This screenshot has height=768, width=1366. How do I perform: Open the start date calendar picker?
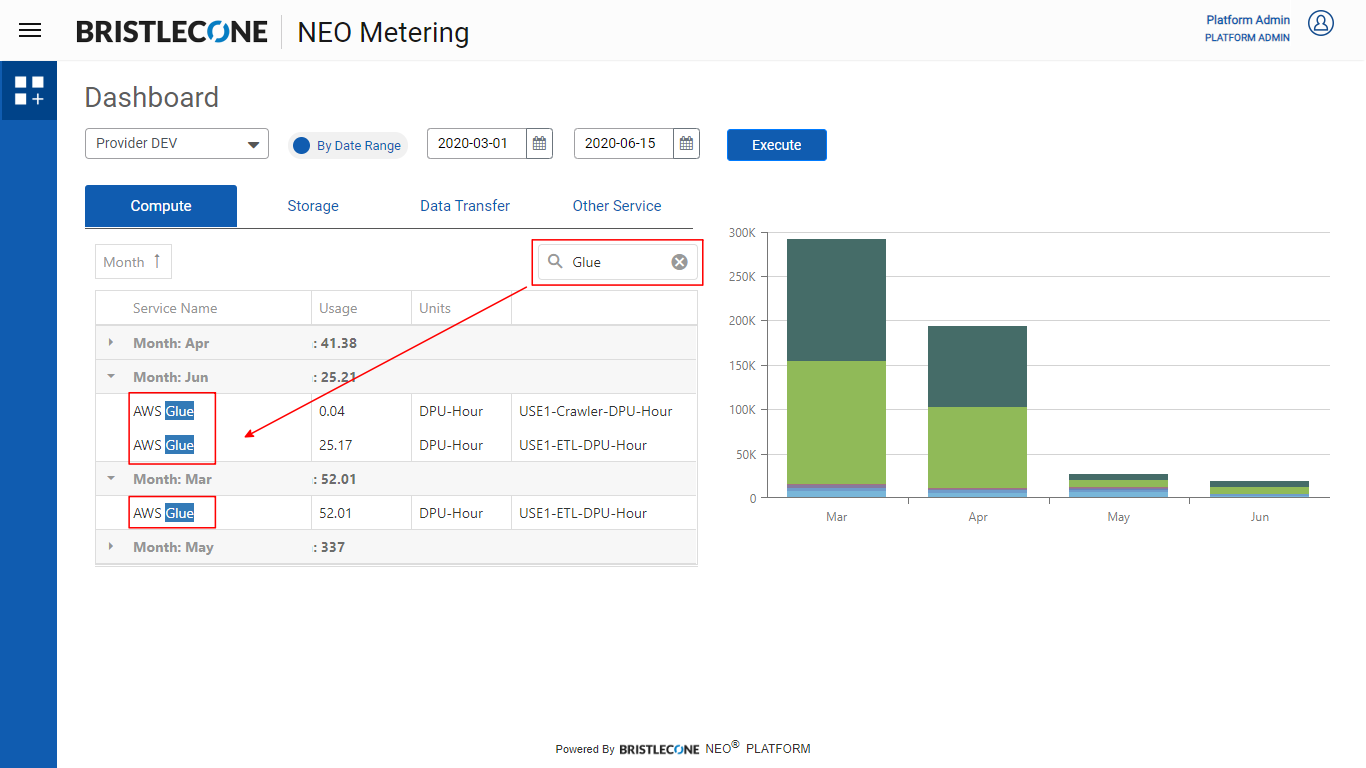[x=539, y=144]
